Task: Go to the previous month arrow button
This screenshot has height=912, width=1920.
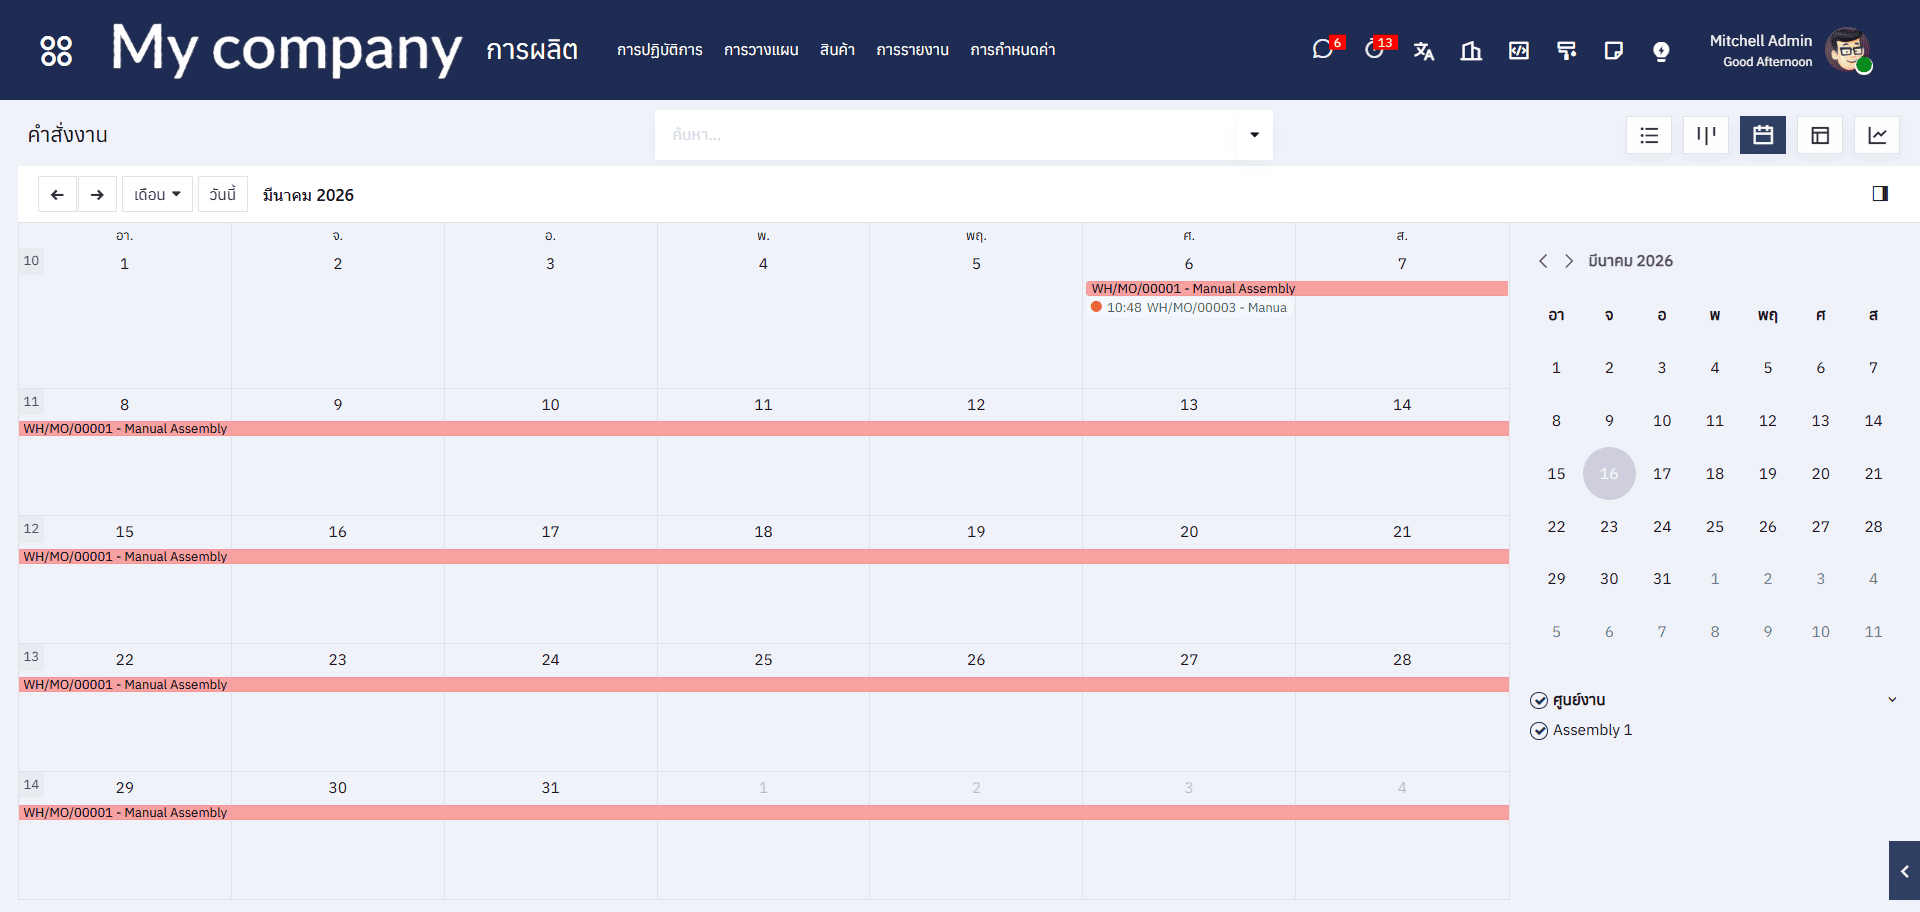Action: pos(57,194)
